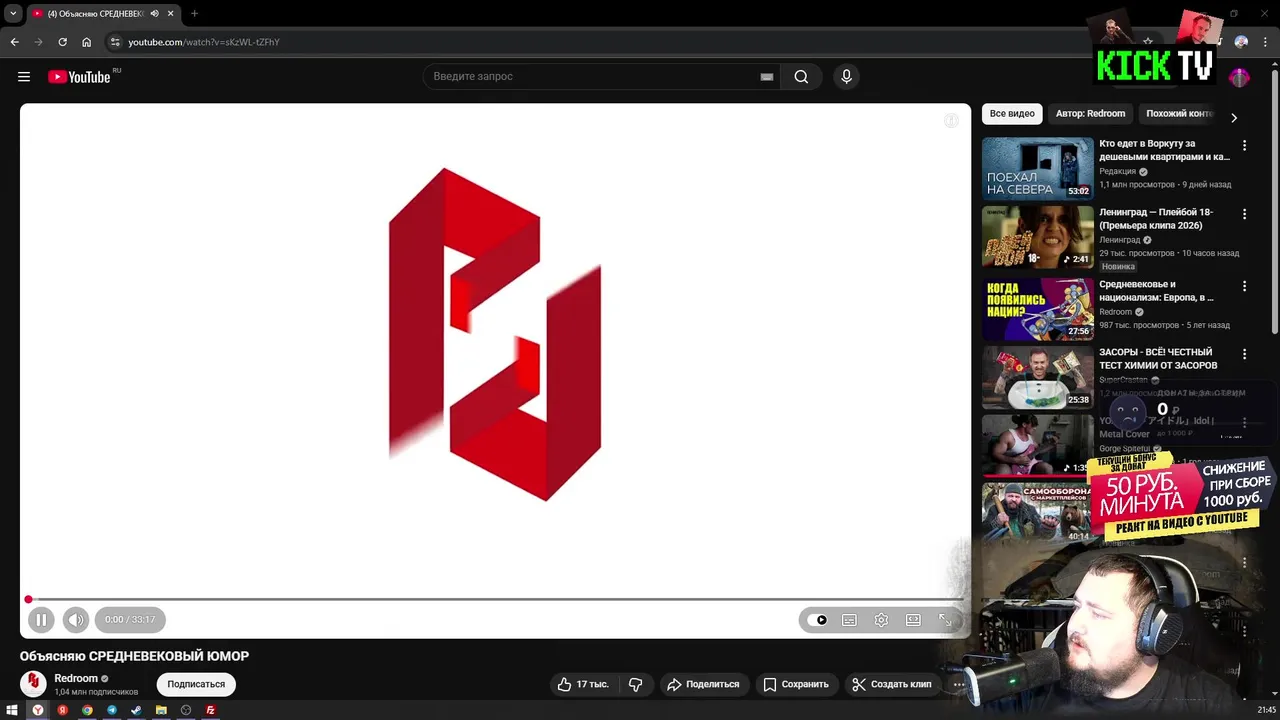The width and height of the screenshot is (1280, 720).
Task: Open the Redroom channel avatar
Action: (x=34, y=684)
